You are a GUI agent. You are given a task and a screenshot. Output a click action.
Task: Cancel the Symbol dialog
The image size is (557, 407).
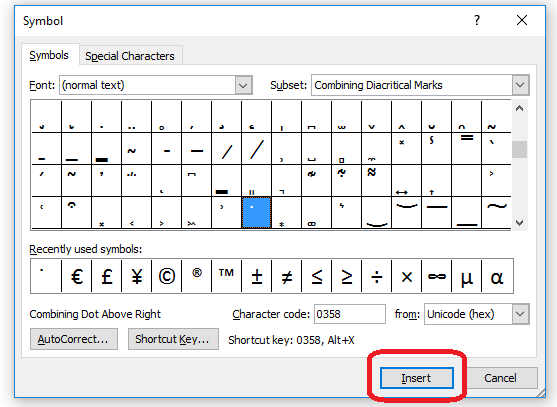click(500, 378)
